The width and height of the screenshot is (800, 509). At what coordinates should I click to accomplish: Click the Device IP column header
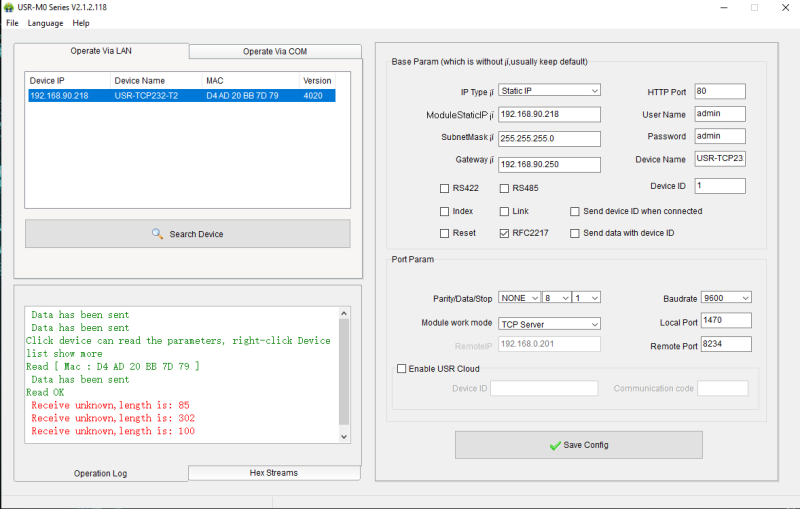68,81
